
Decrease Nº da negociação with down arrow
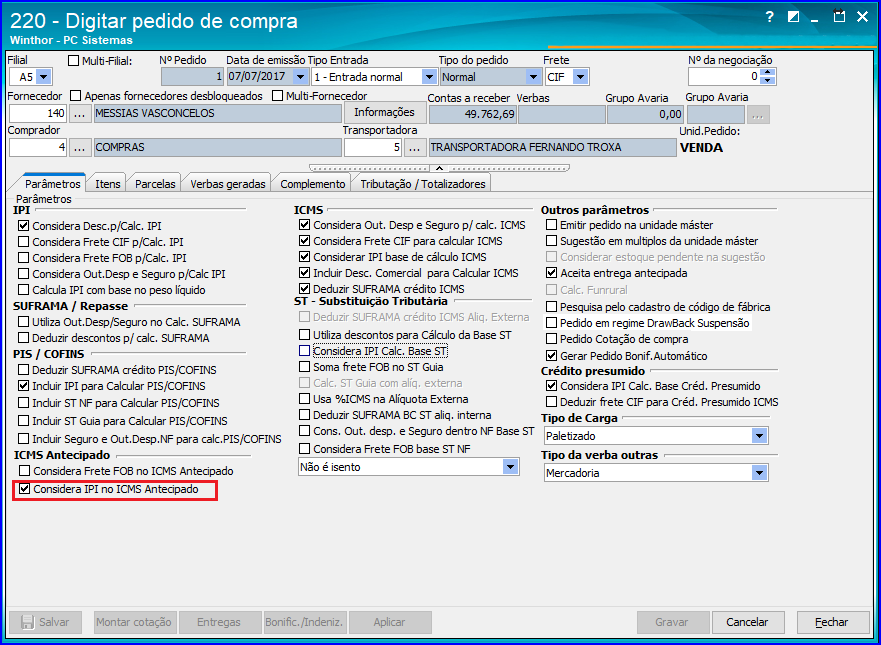pyautogui.click(x=770, y=80)
